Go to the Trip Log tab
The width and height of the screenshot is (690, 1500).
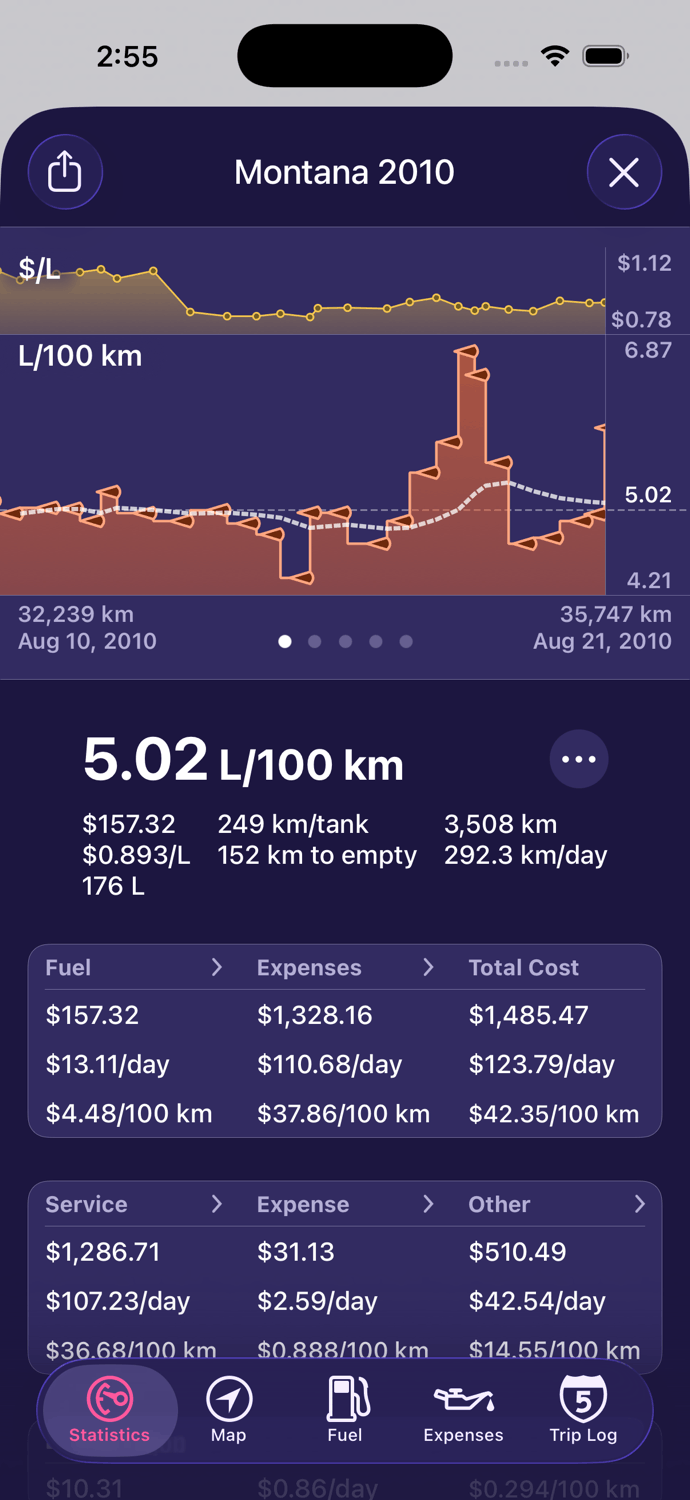[x=583, y=1410]
